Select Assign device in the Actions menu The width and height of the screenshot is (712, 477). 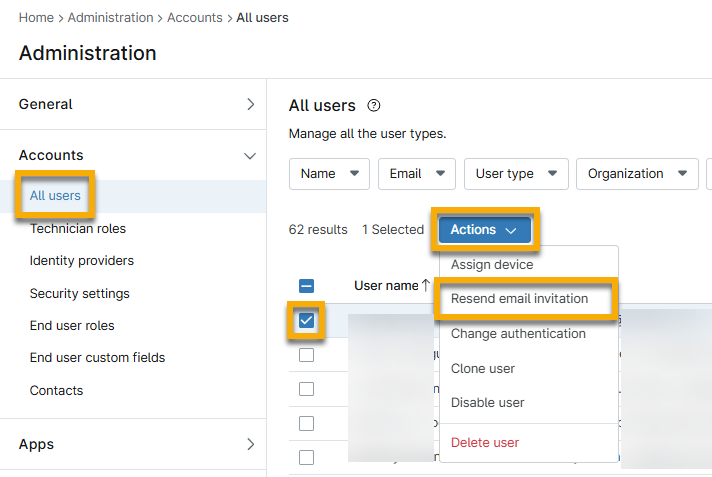[492, 265]
